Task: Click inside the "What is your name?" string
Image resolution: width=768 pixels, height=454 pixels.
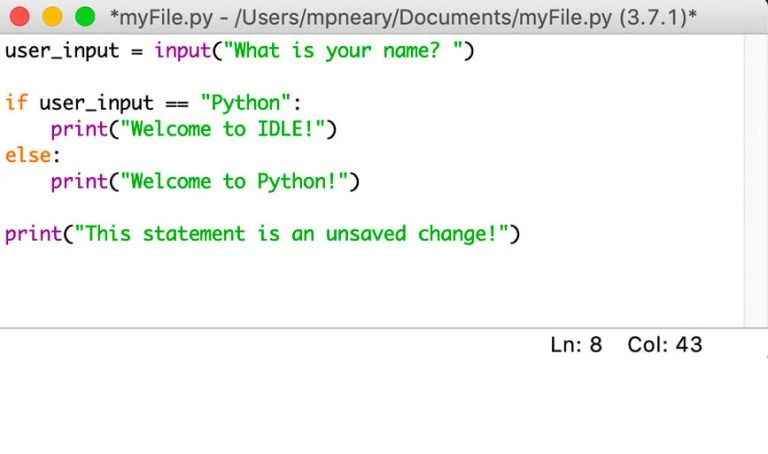Action: click(340, 50)
